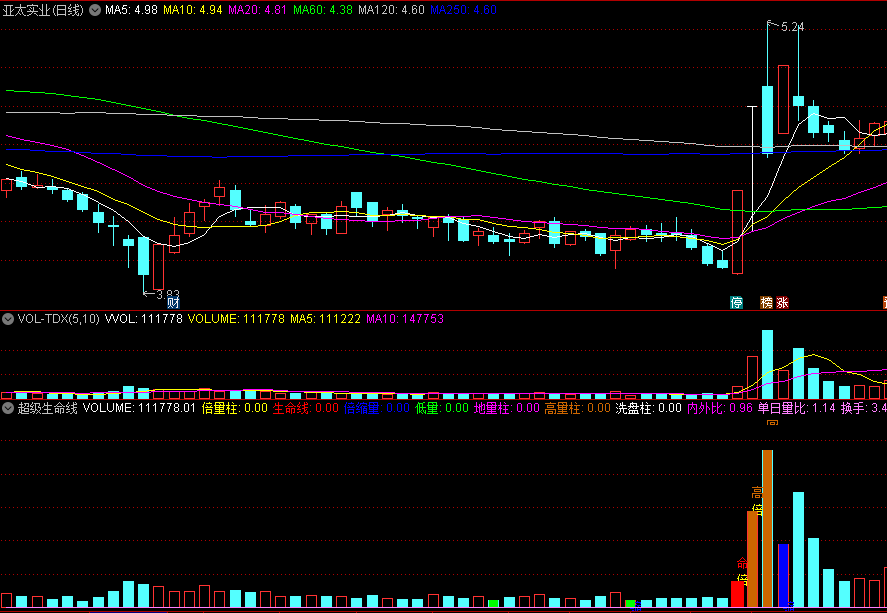The image size is (887, 613).
Task: Click the tallest orange bar in 超级生命线 panel
Action: pyautogui.click(x=767, y=528)
